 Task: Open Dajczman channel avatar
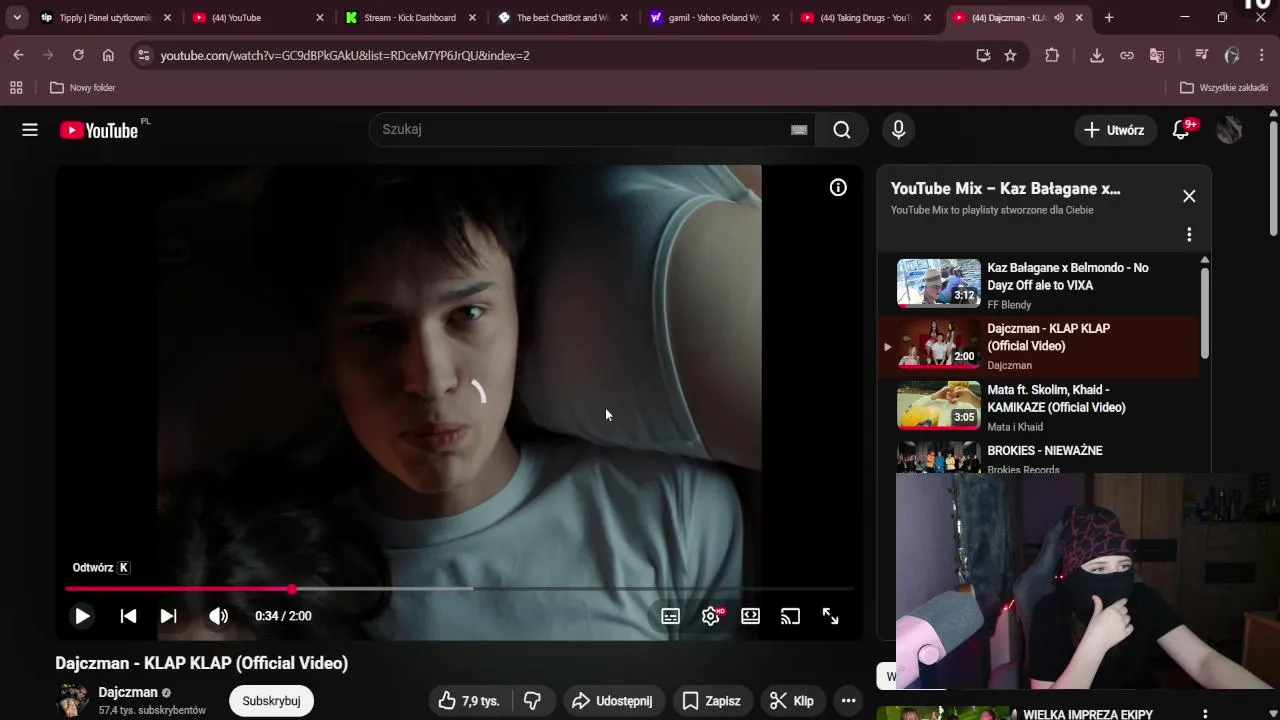pyautogui.click(x=72, y=700)
